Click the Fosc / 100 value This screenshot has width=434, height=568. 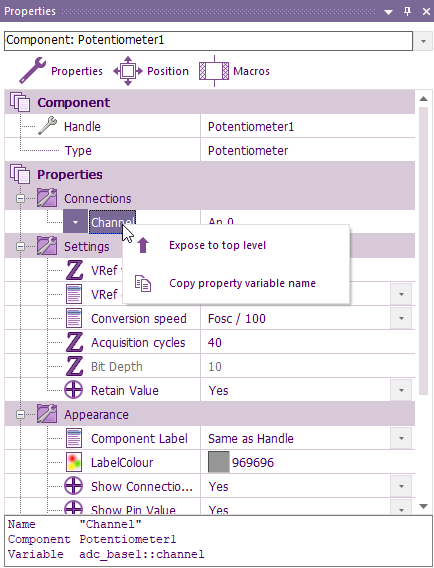237,319
